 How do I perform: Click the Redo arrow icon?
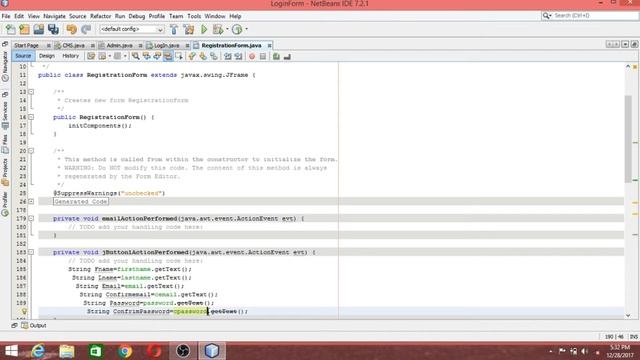86,29
